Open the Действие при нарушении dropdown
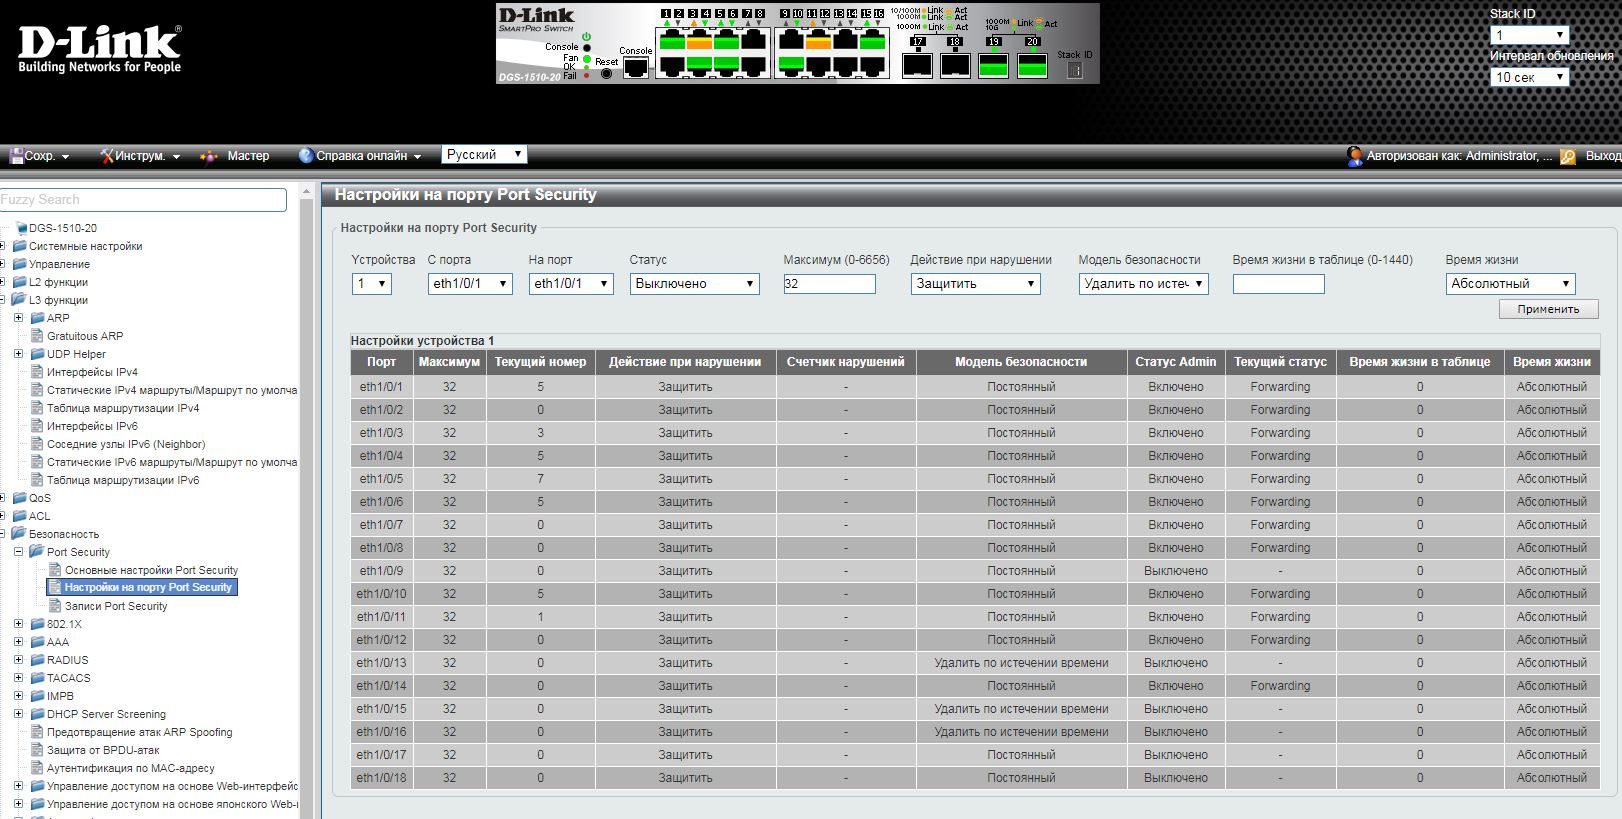The height and width of the screenshot is (819, 1622). [x=975, y=284]
